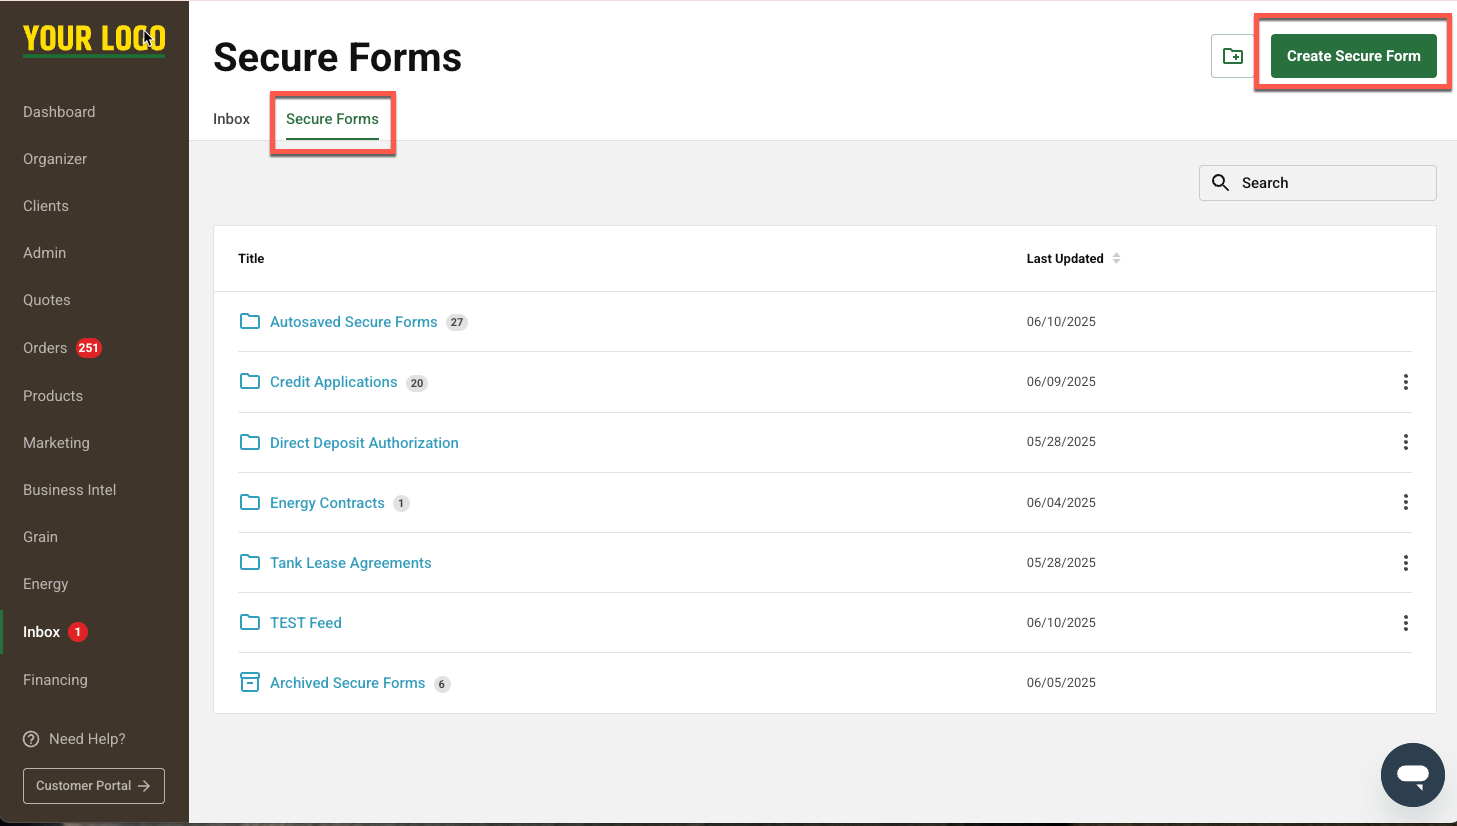Click the Direct Deposit Authorization folder icon
Screen dimensions: 1457x826
pyautogui.click(x=250, y=442)
